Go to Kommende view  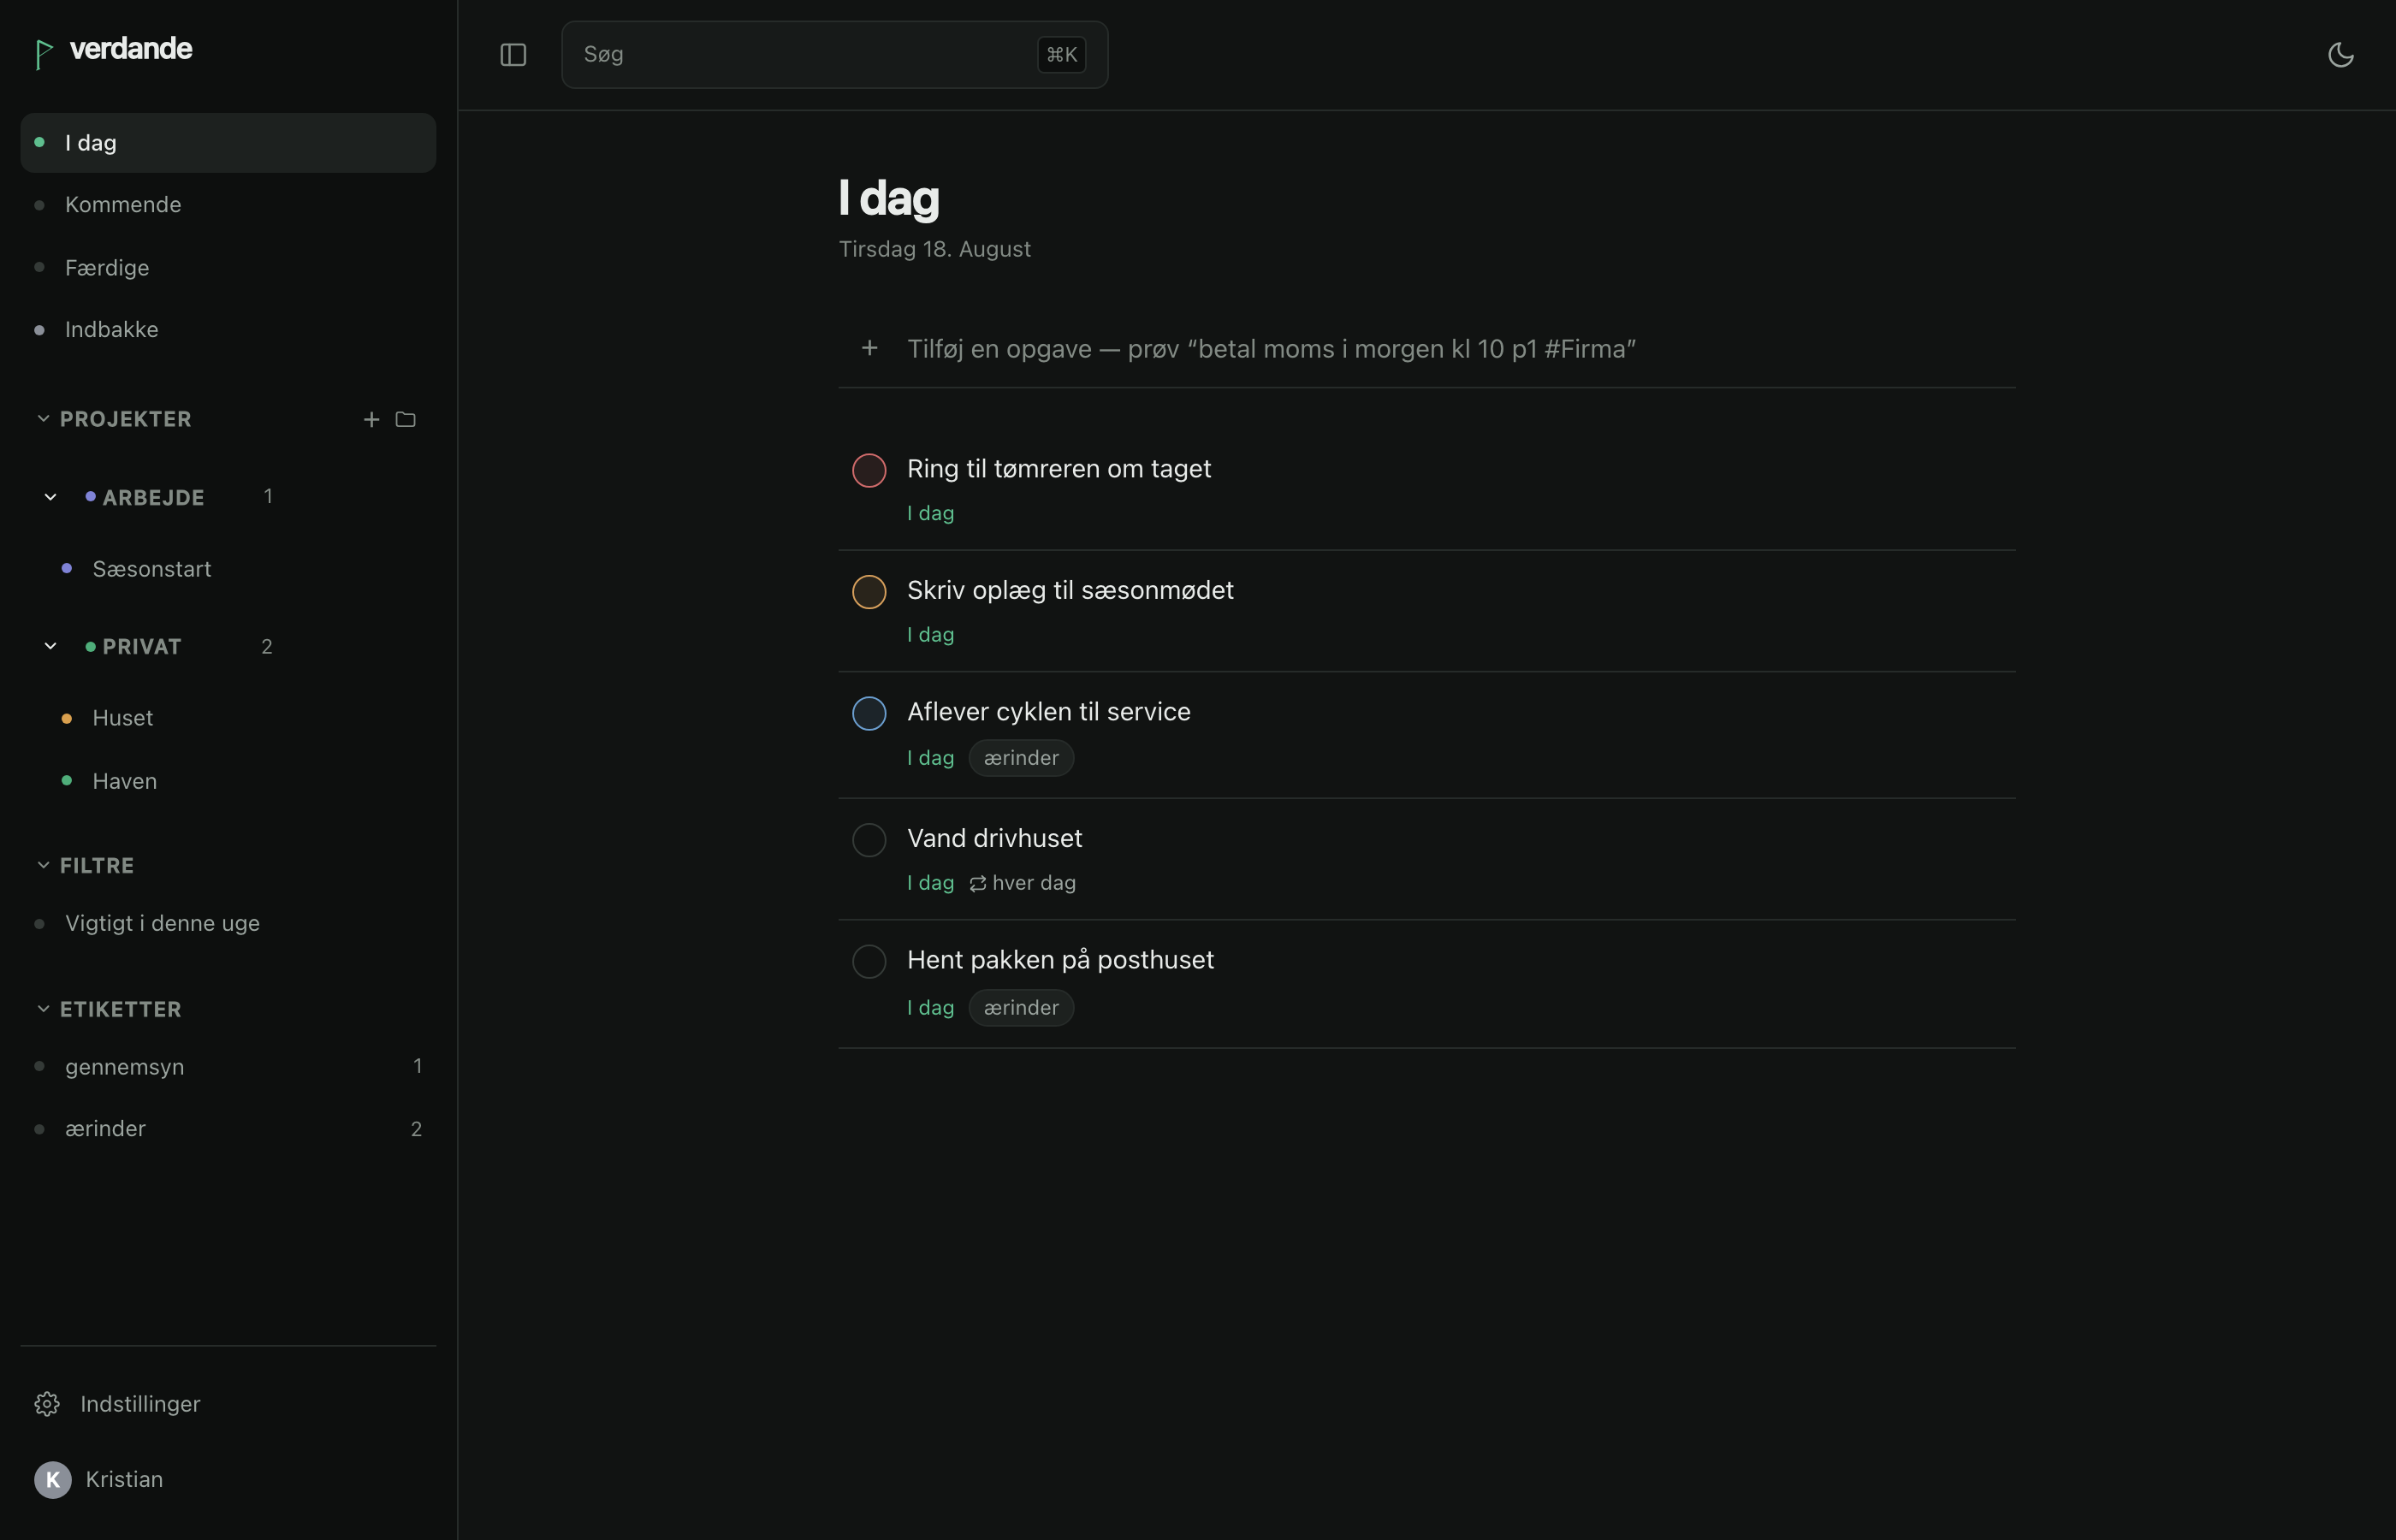tap(228, 205)
